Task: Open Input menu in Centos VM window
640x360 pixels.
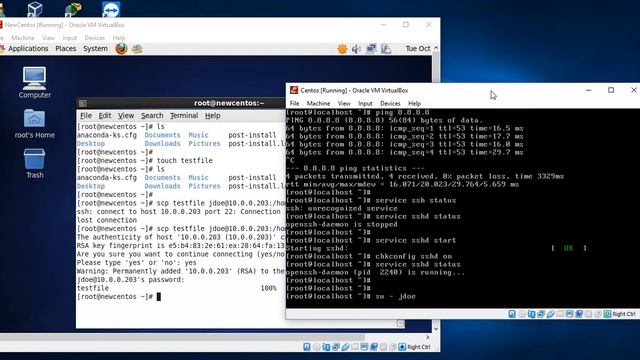Action: 365,104
